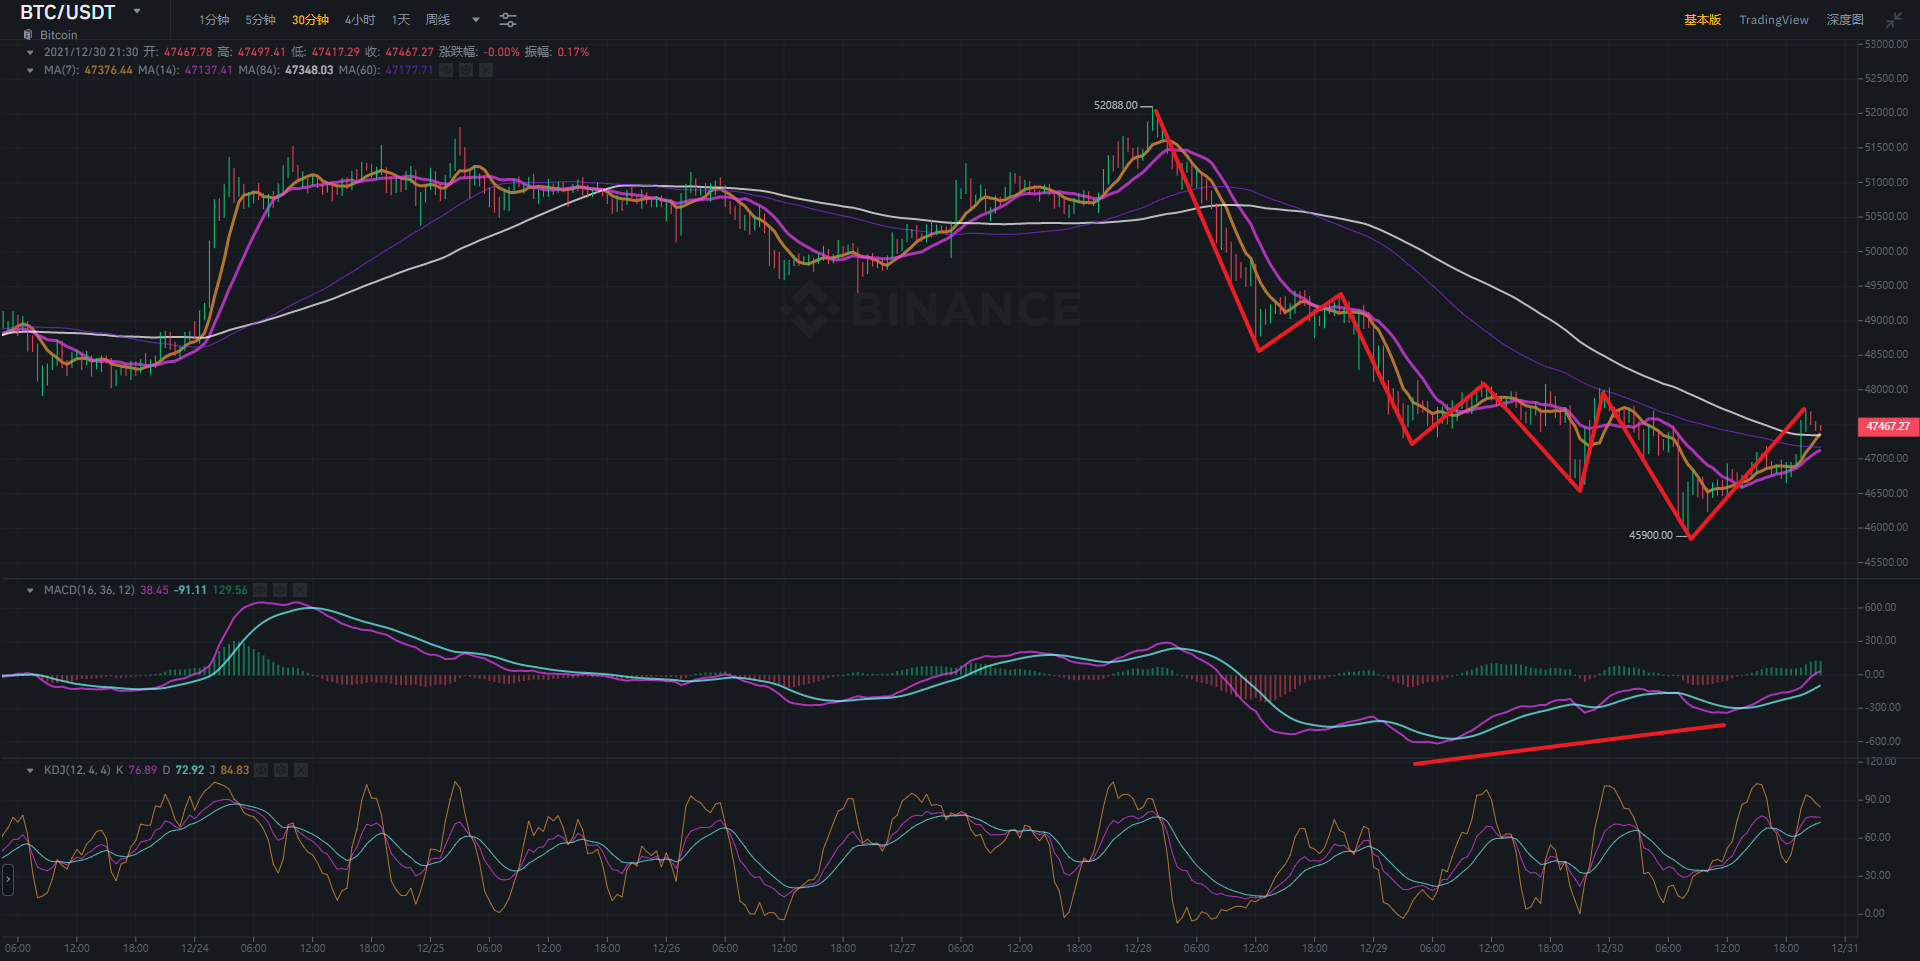This screenshot has width=1920, height=961.
Task: Delete the KDJ indicator with its X
Action: pos(301,770)
